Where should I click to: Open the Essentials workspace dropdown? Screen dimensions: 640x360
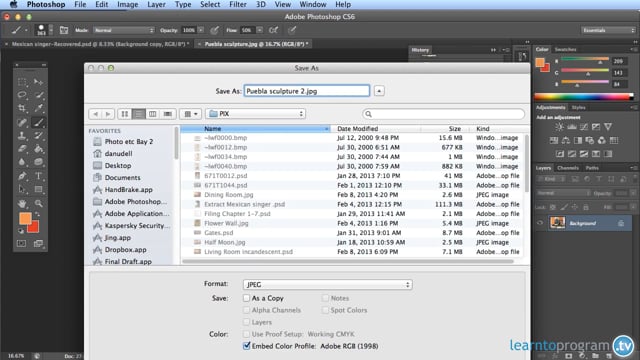pyautogui.click(x=608, y=30)
